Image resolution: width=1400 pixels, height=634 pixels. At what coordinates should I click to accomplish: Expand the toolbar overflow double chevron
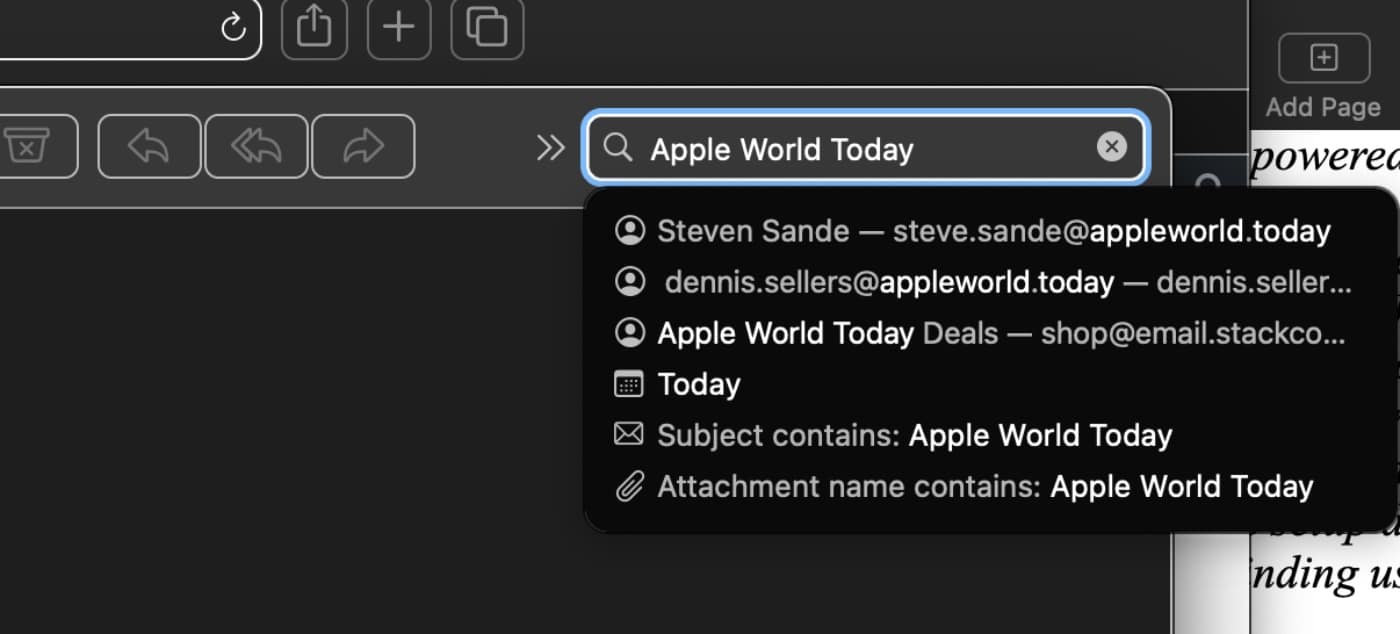pos(550,148)
